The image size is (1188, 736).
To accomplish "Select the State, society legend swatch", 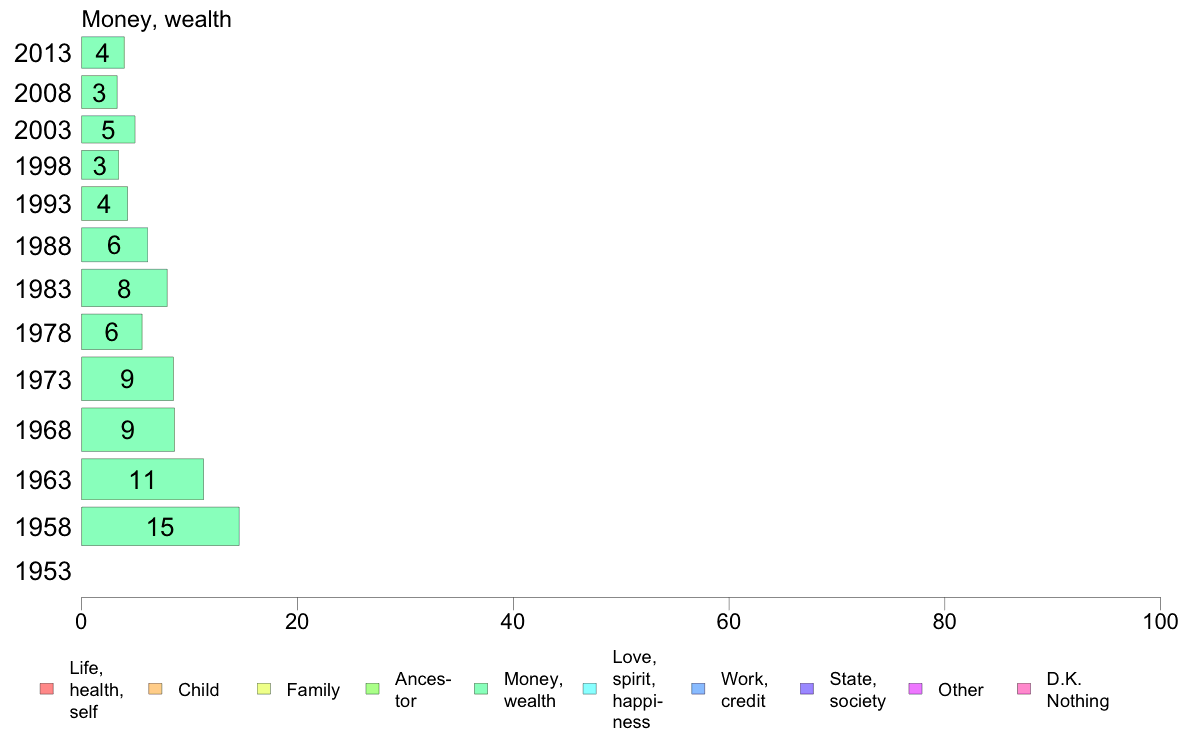I will (807, 689).
